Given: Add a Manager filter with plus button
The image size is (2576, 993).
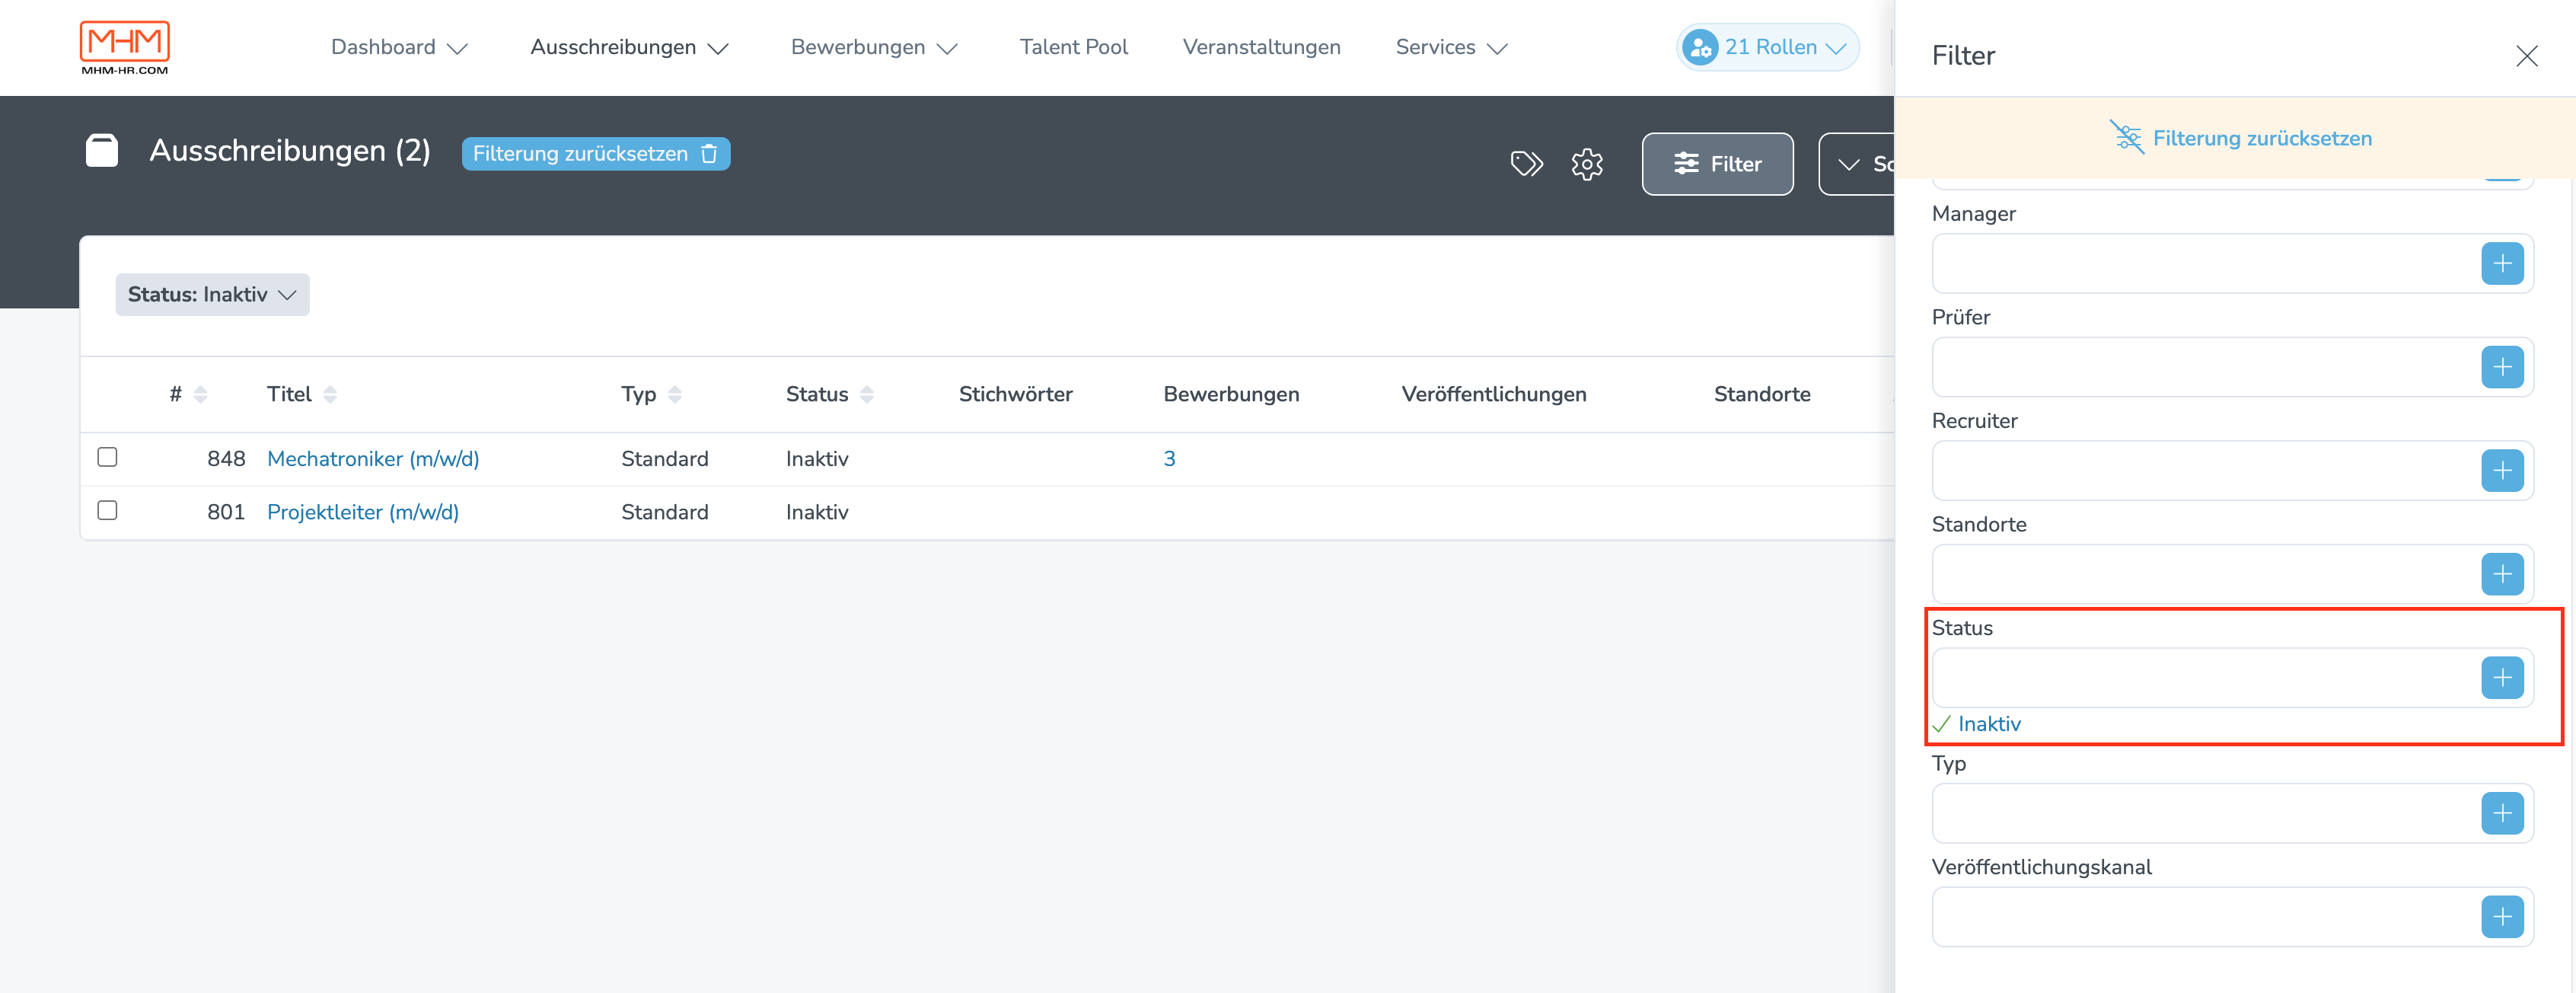Looking at the screenshot, I should (x=2501, y=264).
